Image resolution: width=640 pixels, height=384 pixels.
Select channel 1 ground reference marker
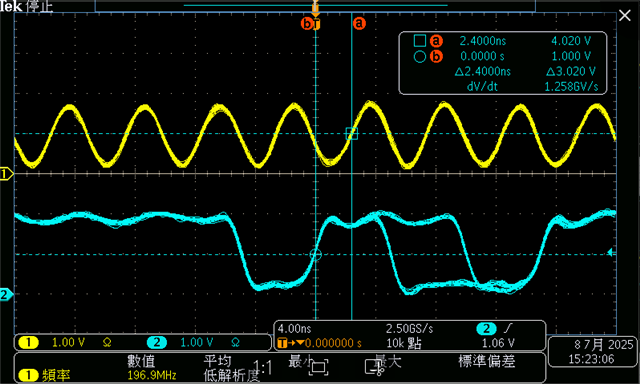(6, 174)
